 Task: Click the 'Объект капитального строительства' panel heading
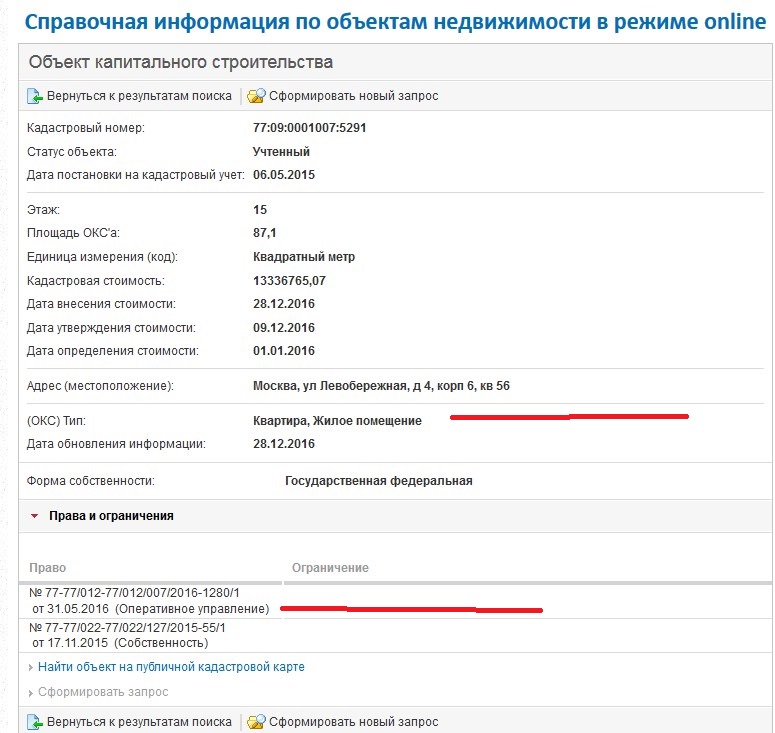point(180,63)
